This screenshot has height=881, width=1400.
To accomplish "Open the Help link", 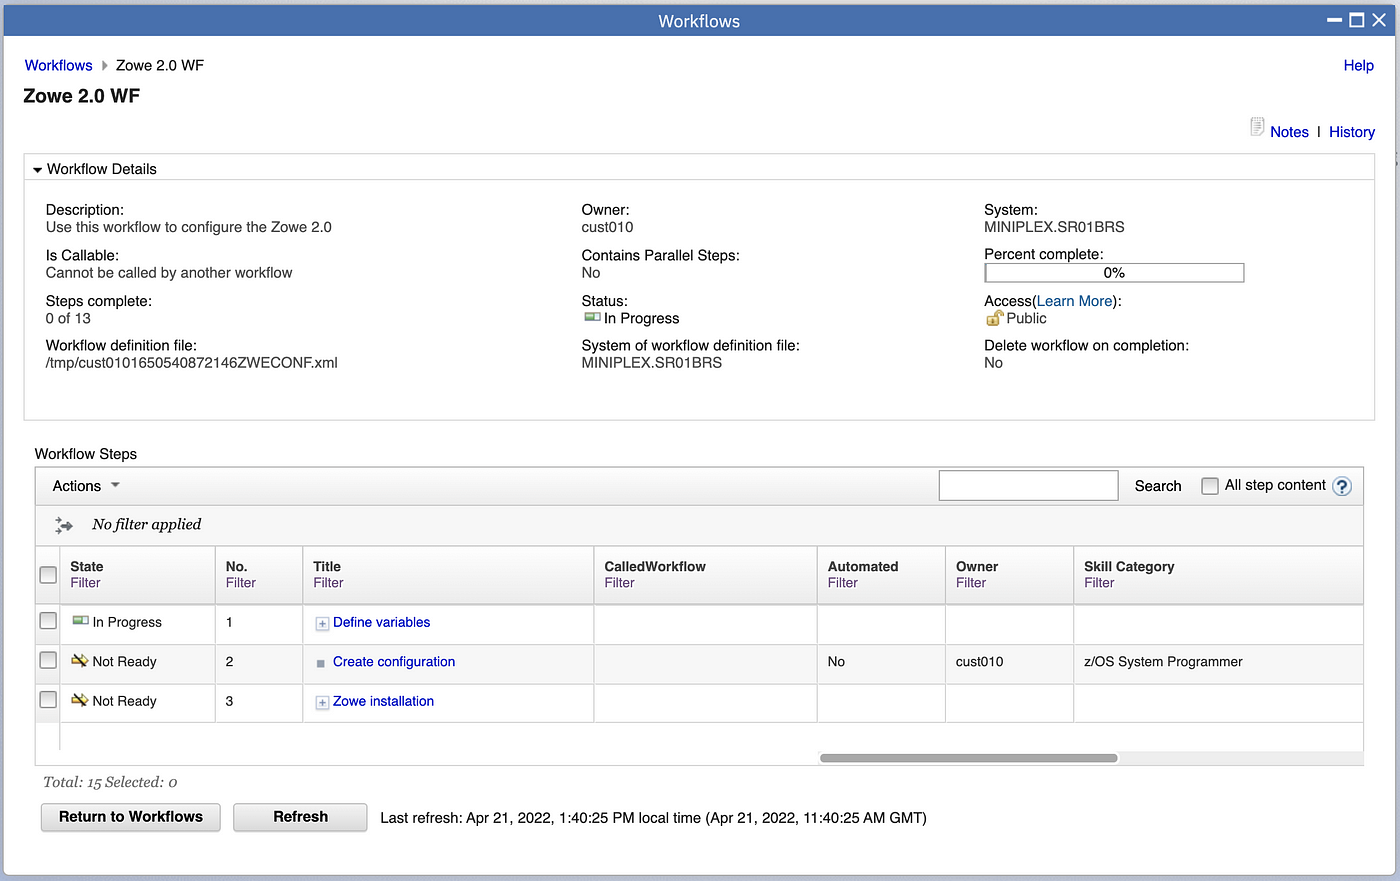I will coord(1358,65).
